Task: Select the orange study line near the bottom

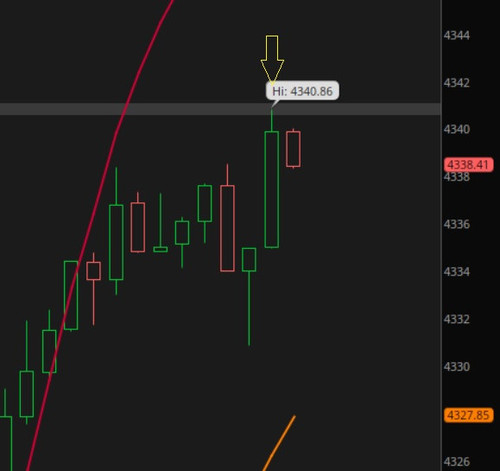Action: (279, 443)
